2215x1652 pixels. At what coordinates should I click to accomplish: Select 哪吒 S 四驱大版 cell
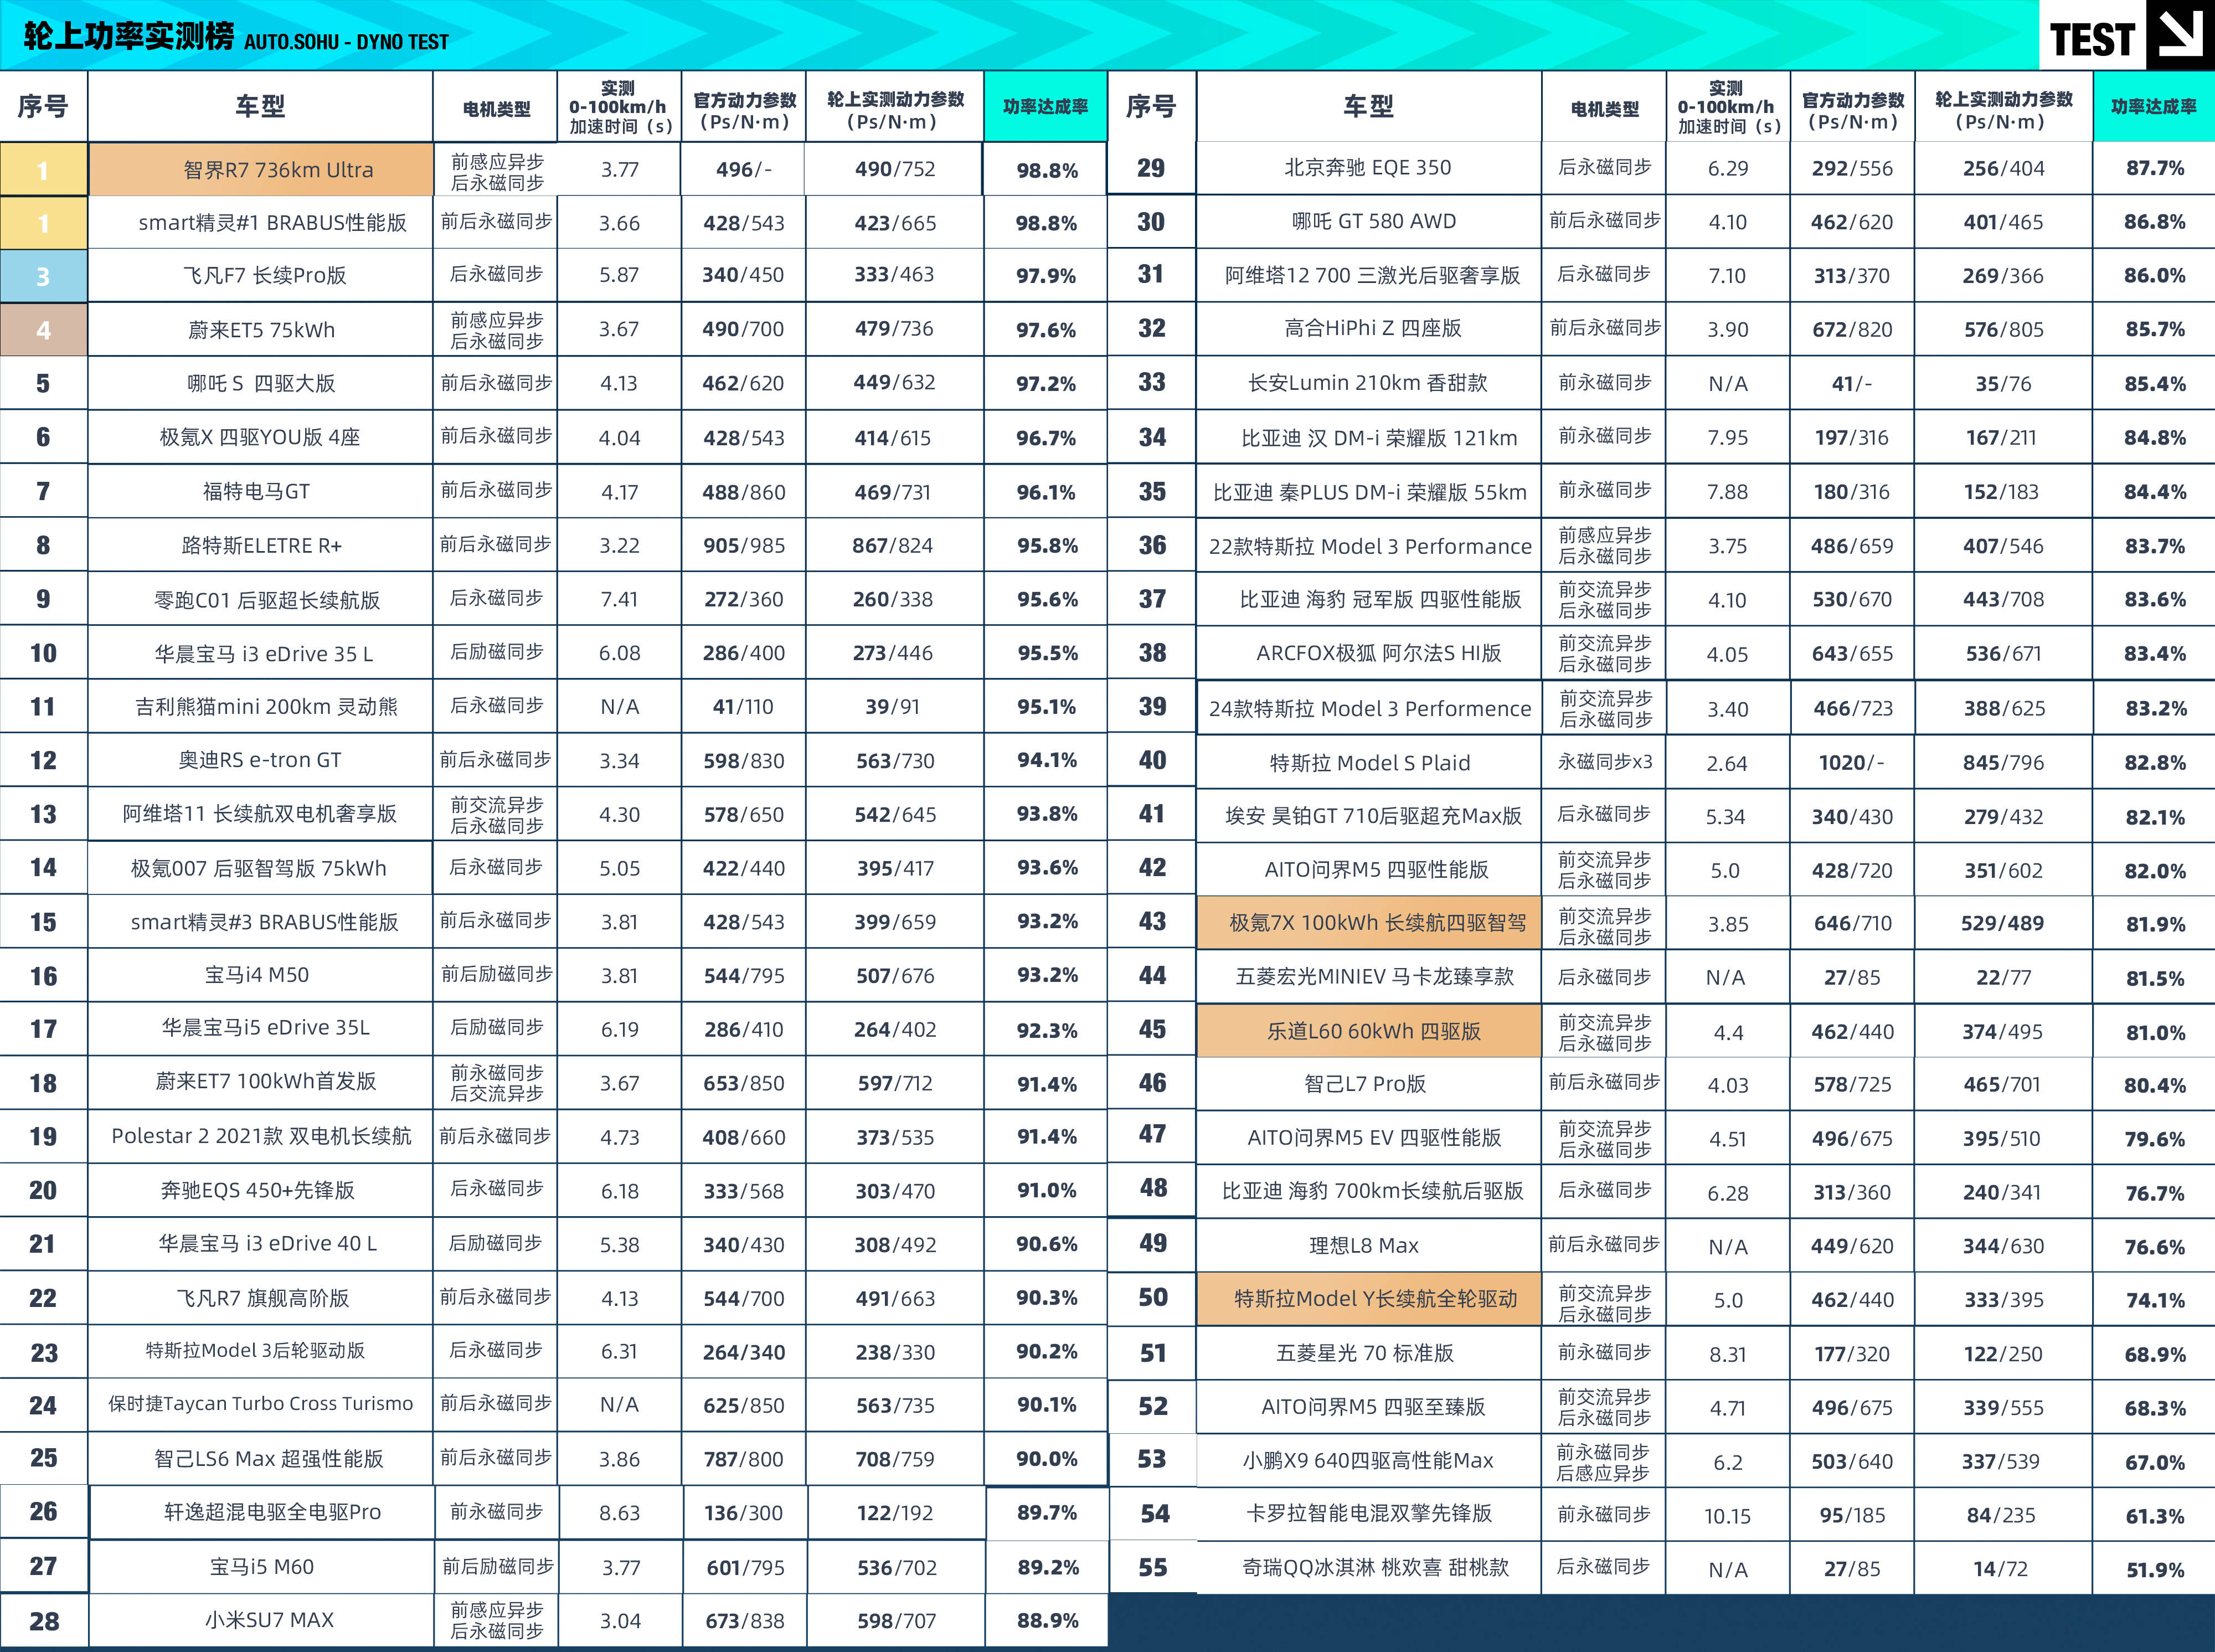pos(261,383)
